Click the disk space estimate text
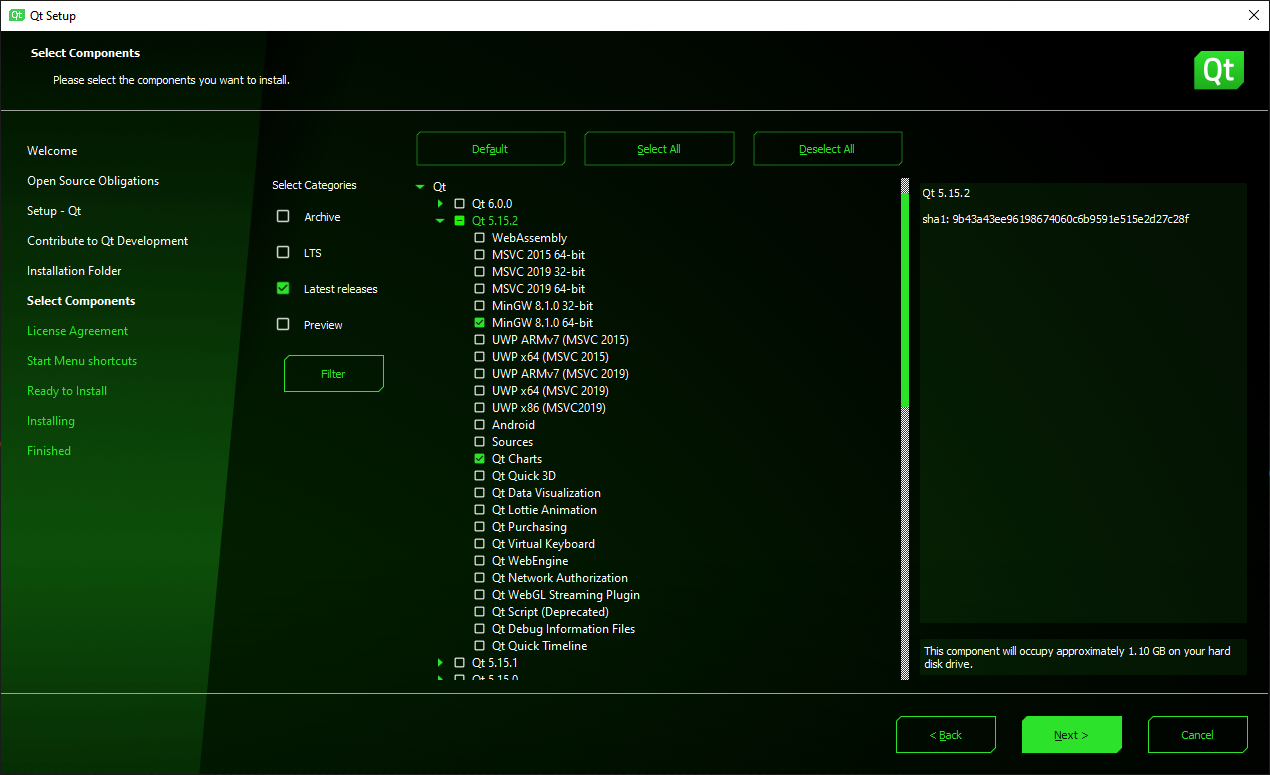This screenshot has height=775, width=1270. click(1078, 657)
